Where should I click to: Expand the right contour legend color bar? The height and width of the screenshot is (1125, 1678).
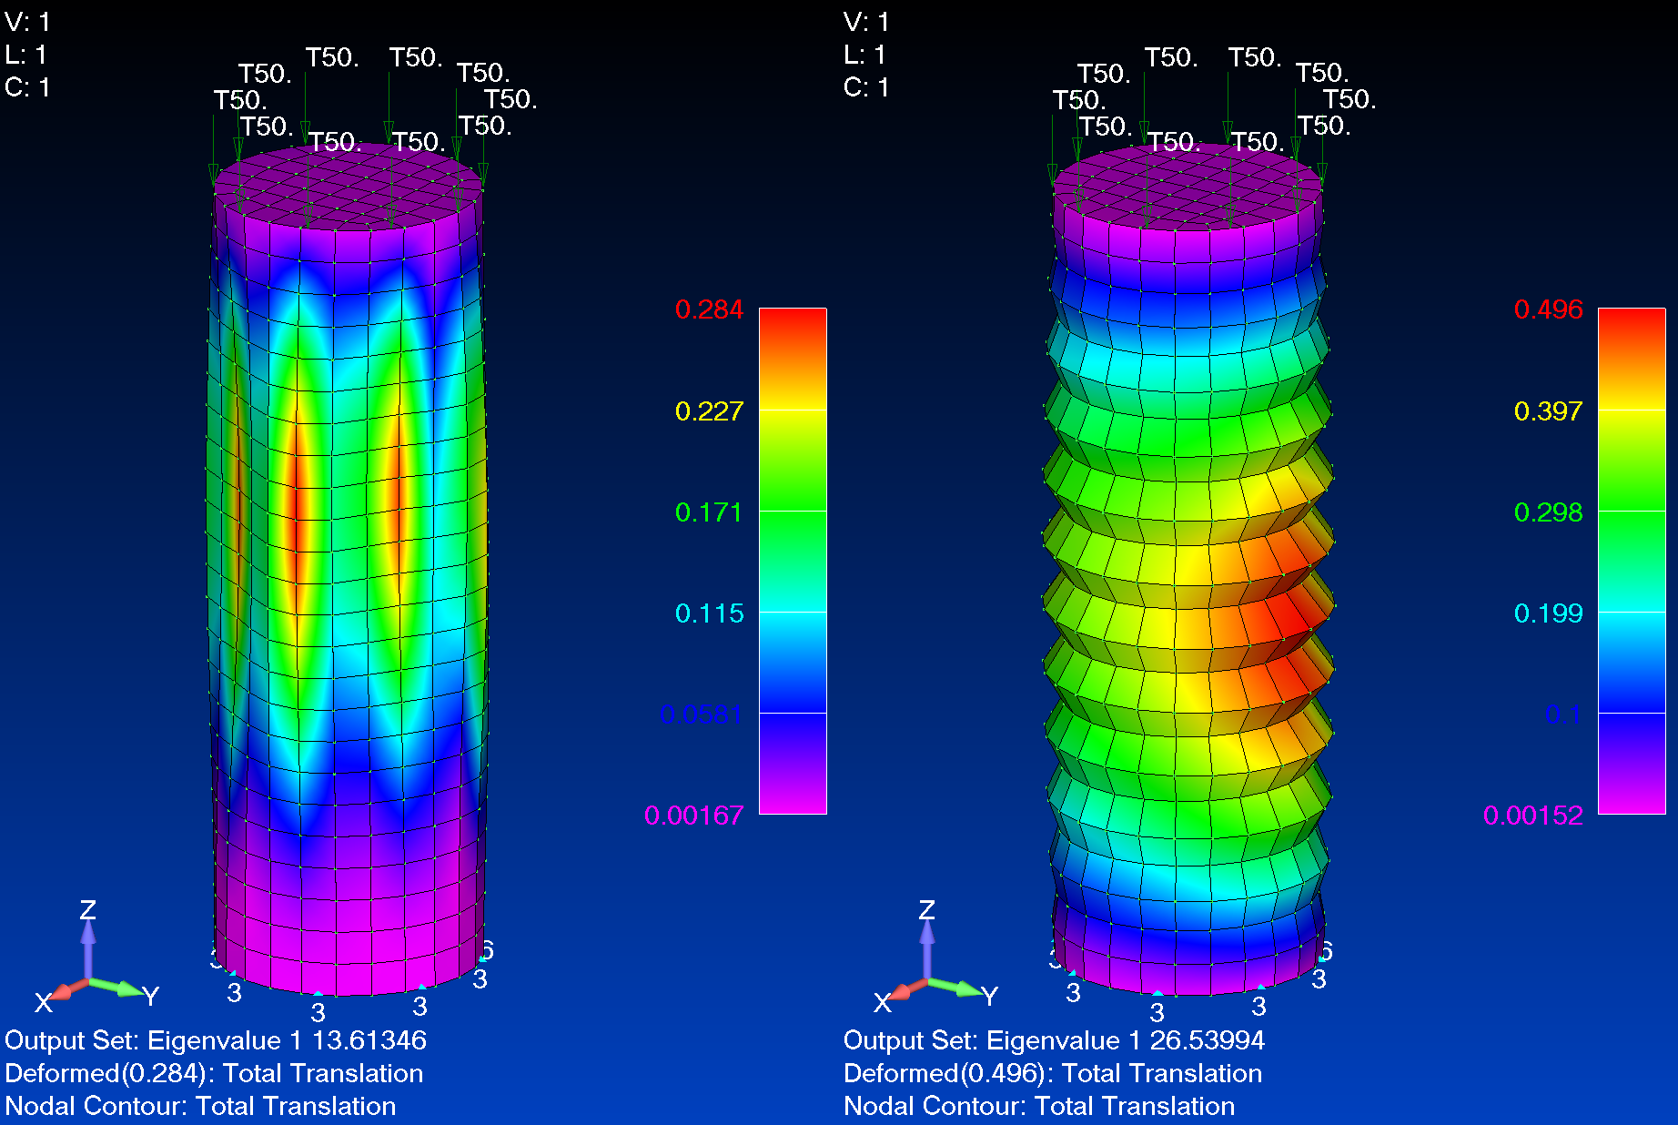1633,560
